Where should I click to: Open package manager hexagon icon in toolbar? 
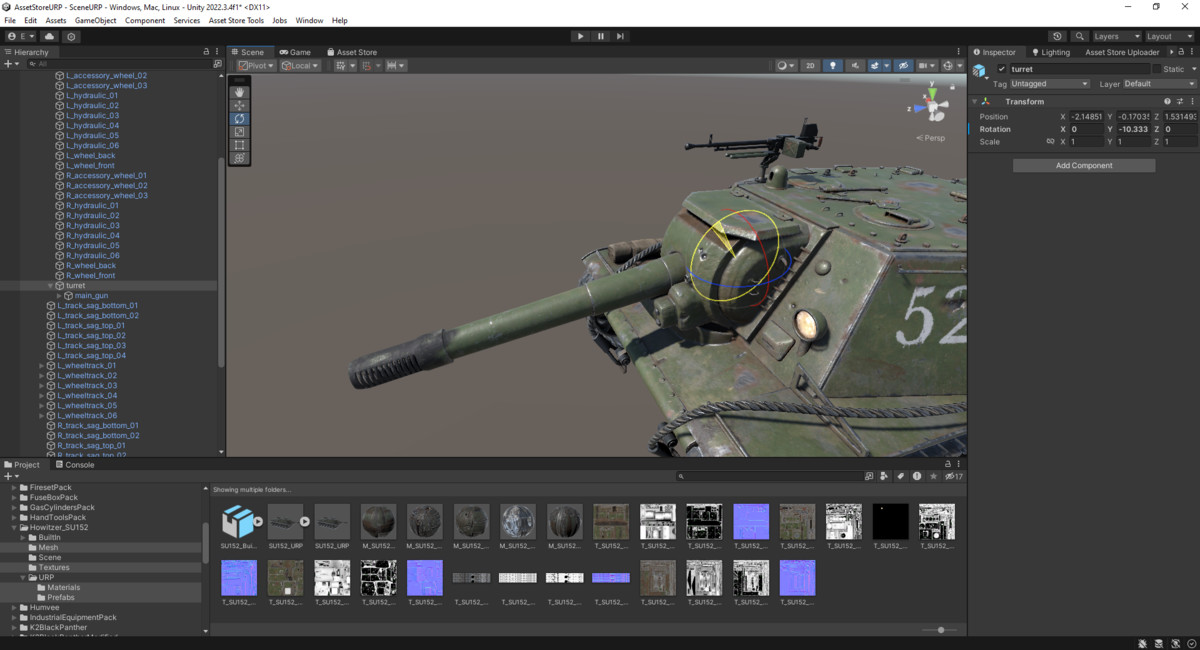(x=71, y=36)
